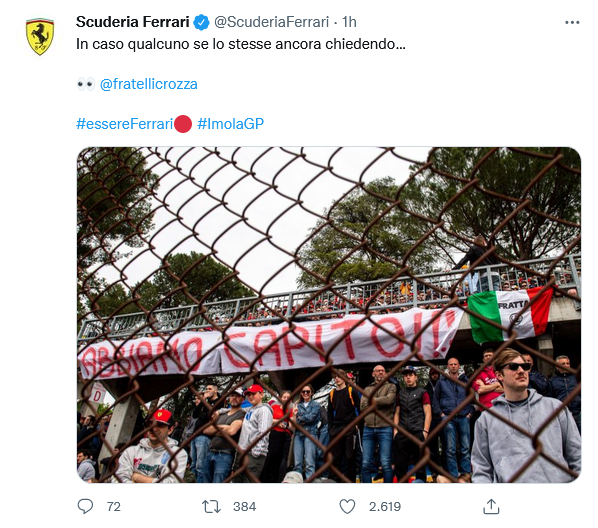
Task: Click the red circle emoji
Action: point(183,124)
